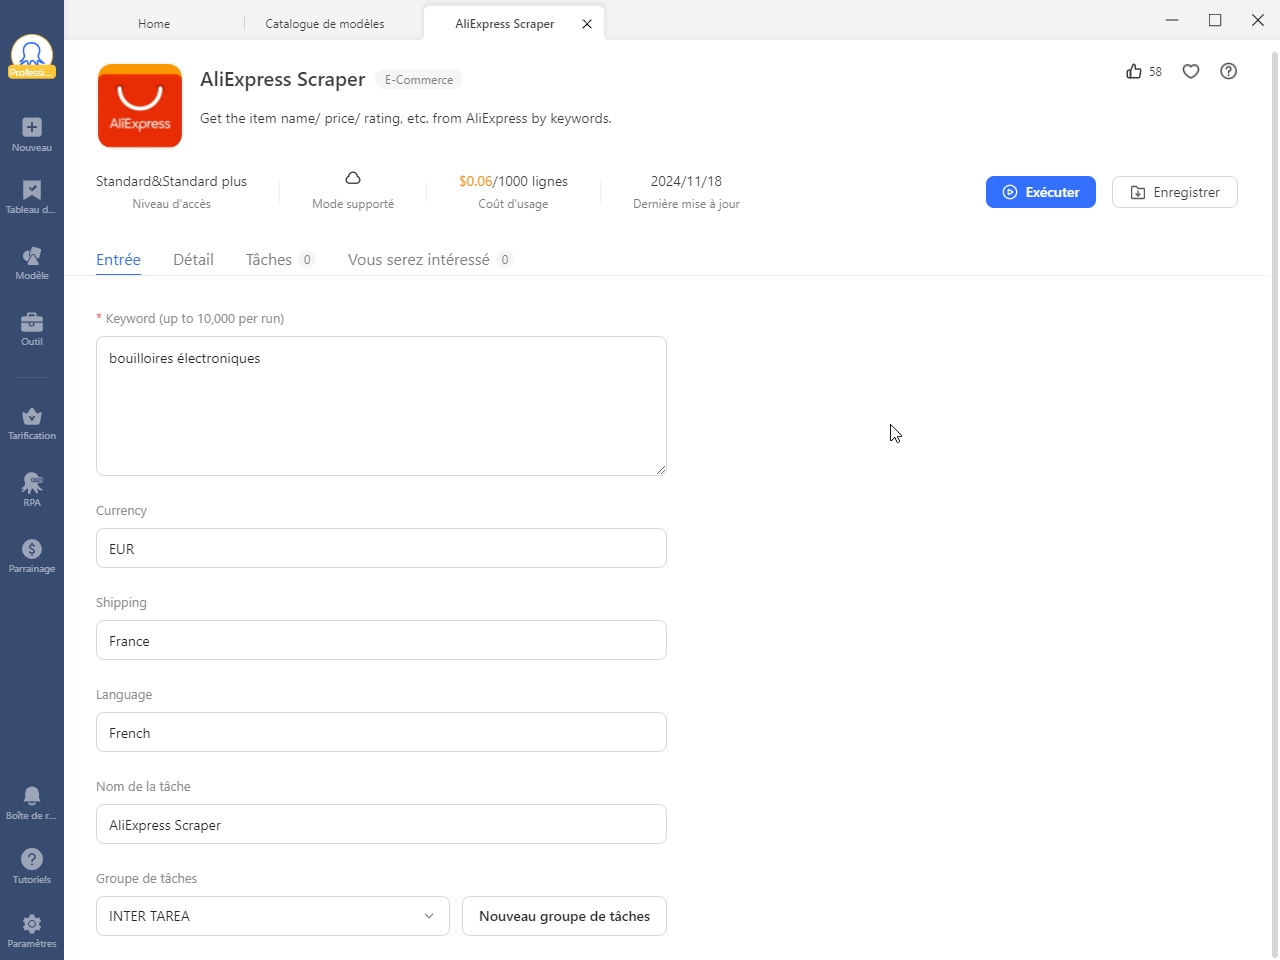The height and width of the screenshot is (960, 1280).
Task: Click the Nom de la tâche field
Action: [x=381, y=824]
